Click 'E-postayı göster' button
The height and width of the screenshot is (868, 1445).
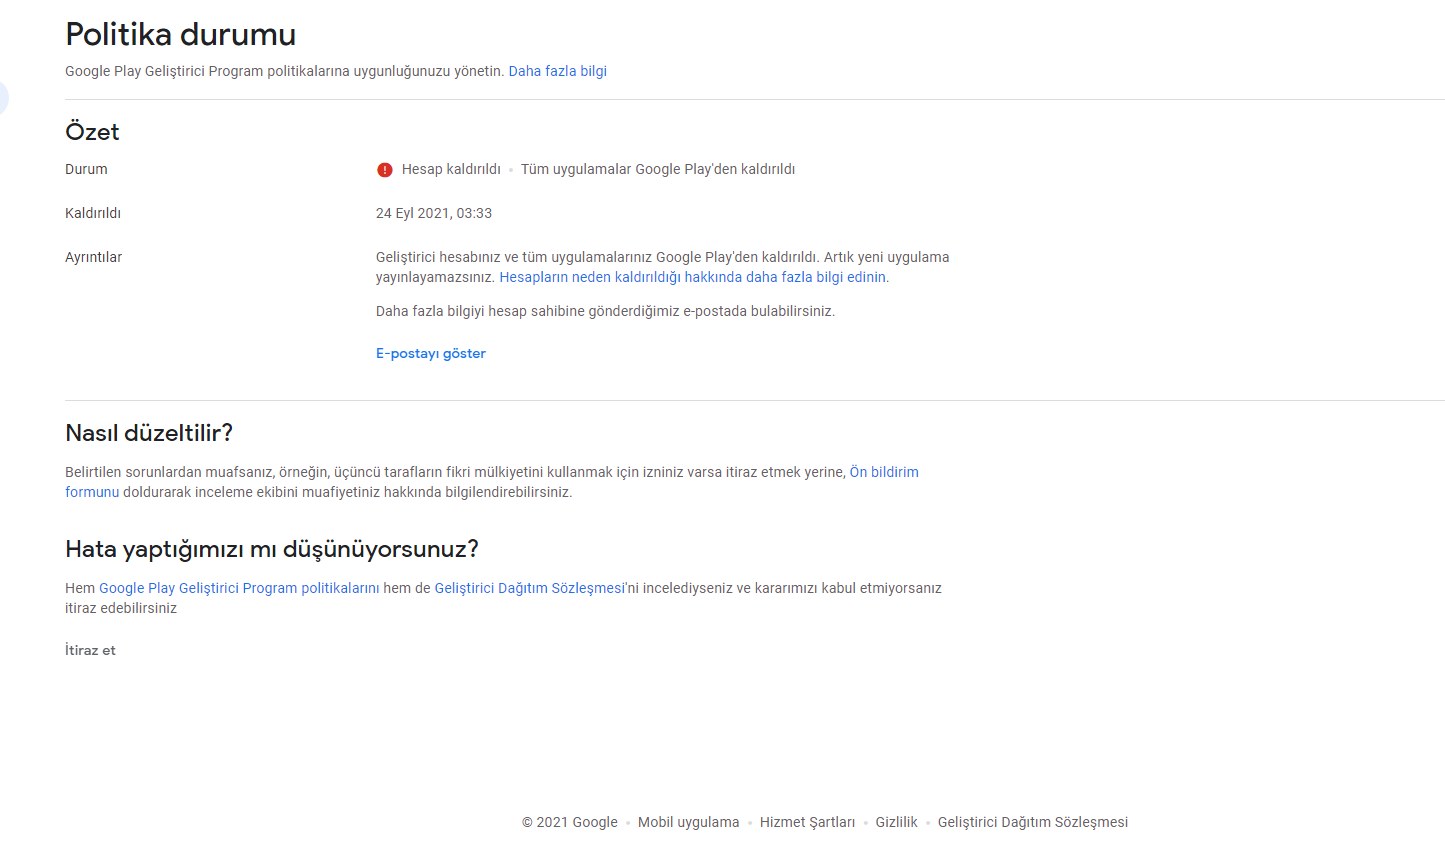[431, 353]
